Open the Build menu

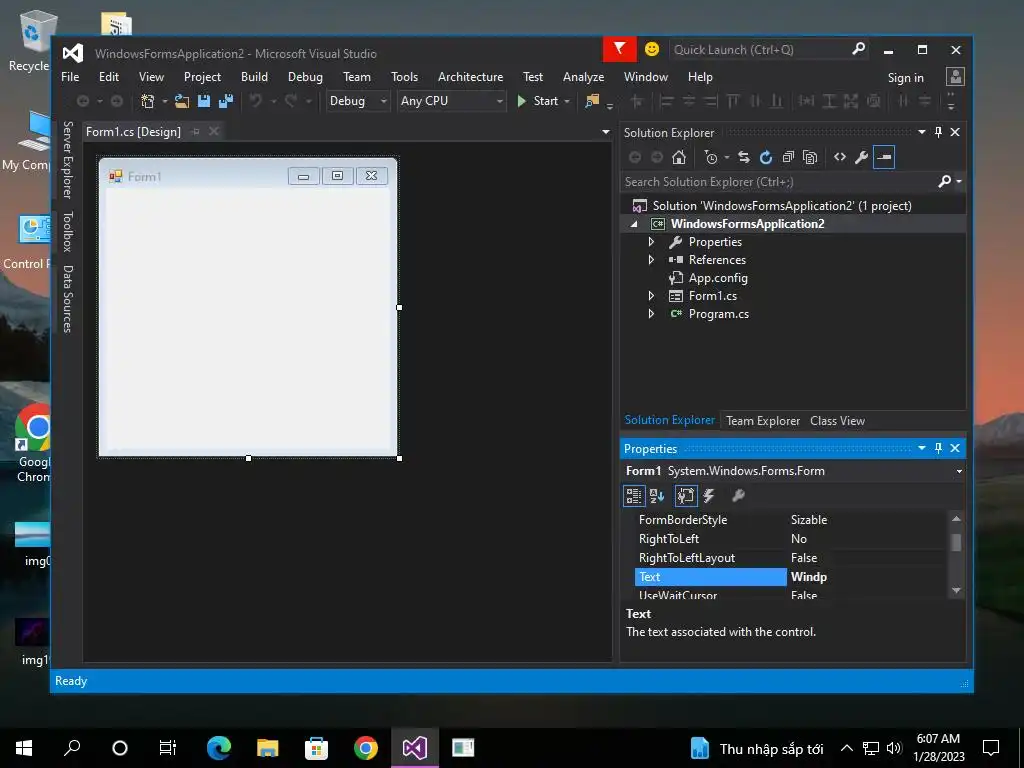click(x=254, y=77)
